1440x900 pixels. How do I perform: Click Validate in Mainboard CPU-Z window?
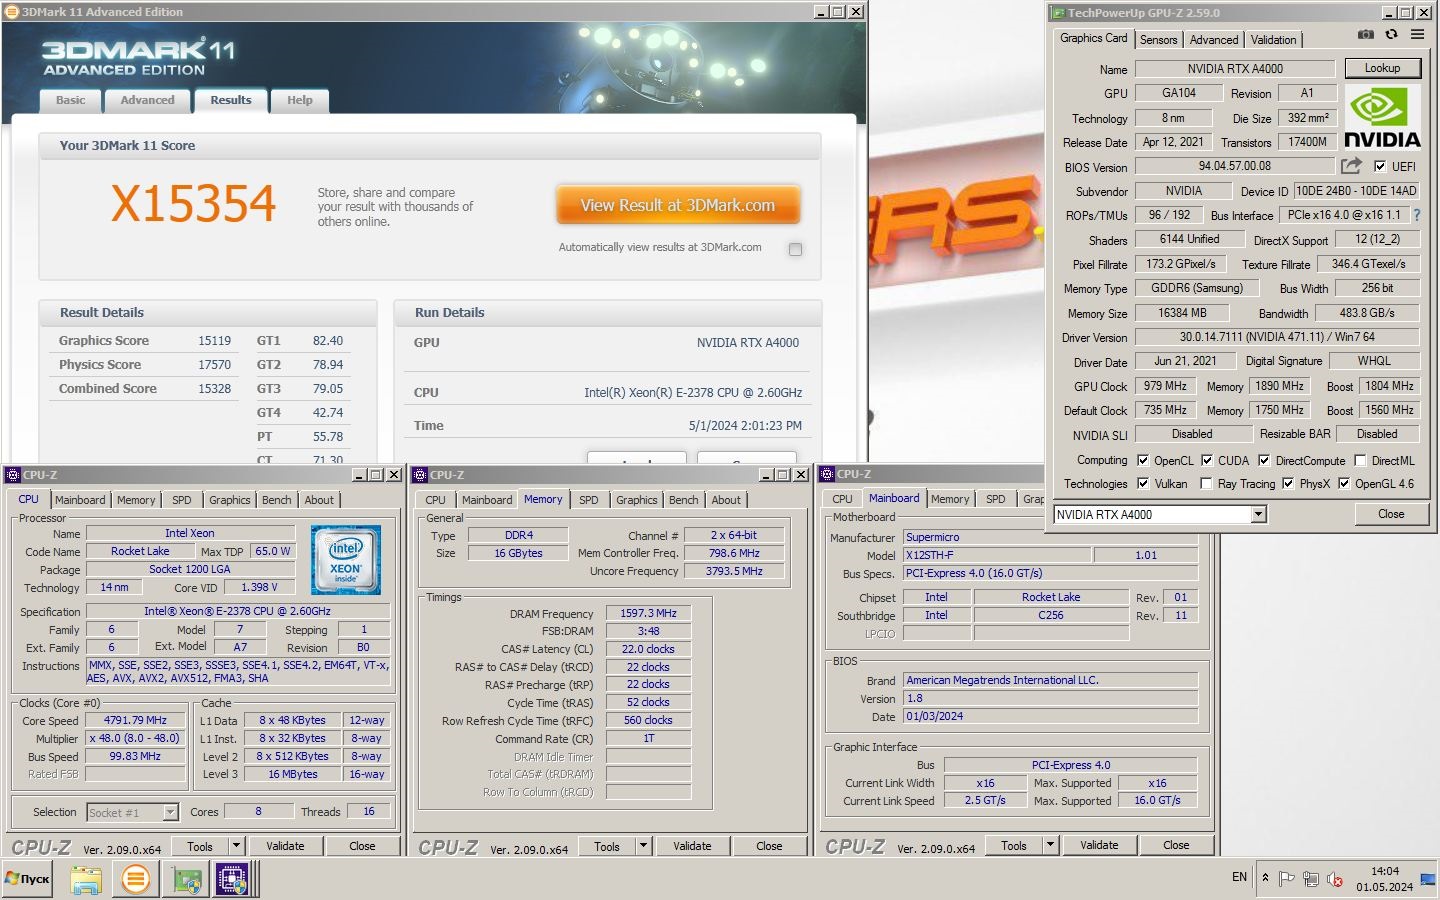click(x=1099, y=845)
